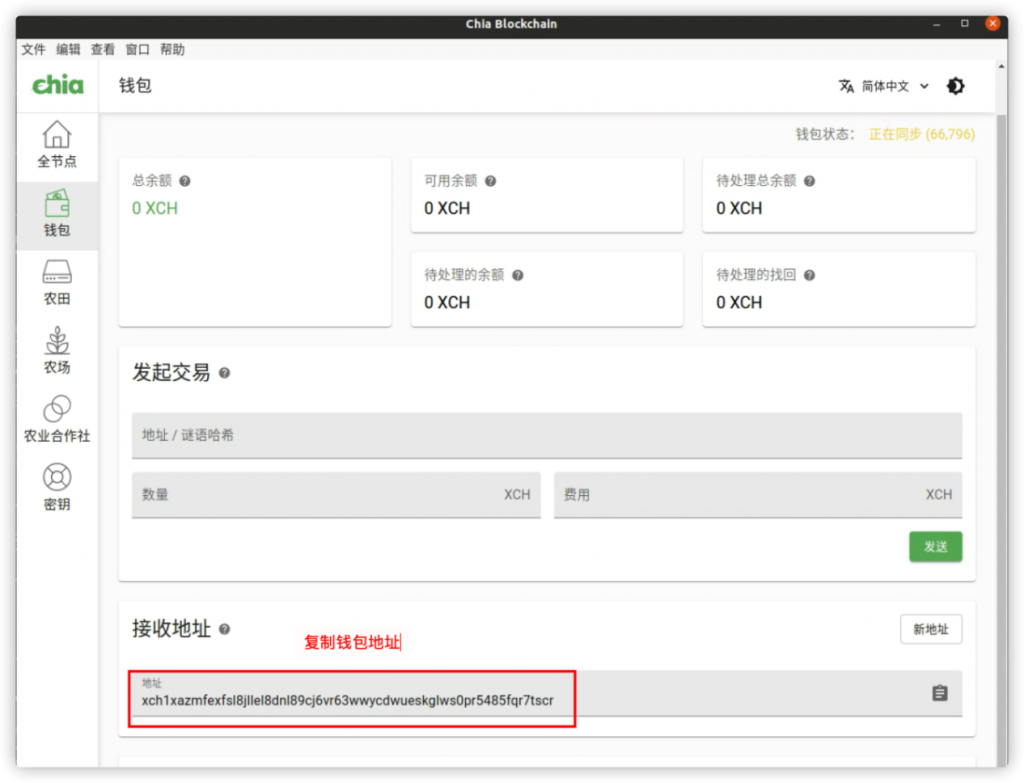Open the 密钥 keys page
The height and width of the screenshot is (783, 1024).
tap(57, 488)
